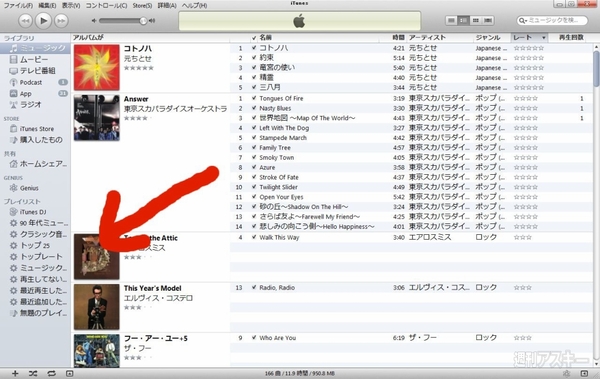
Task: Toggle shuffle playback
Action: pyautogui.click(x=33, y=373)
